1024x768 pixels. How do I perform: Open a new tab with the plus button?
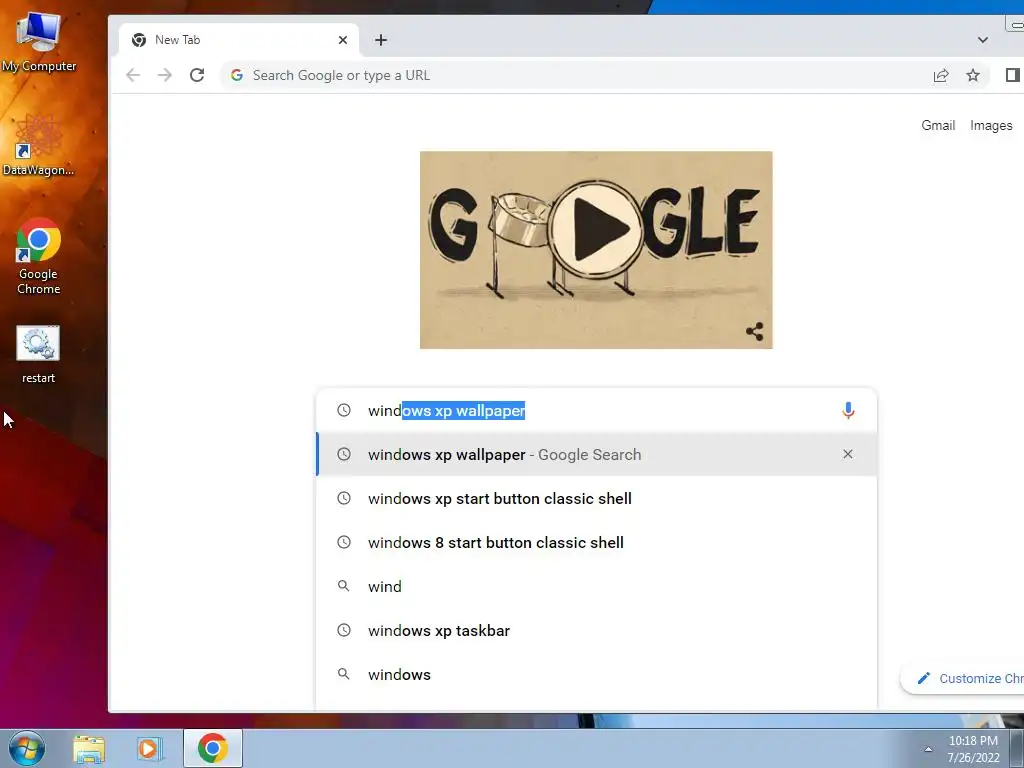381,40
